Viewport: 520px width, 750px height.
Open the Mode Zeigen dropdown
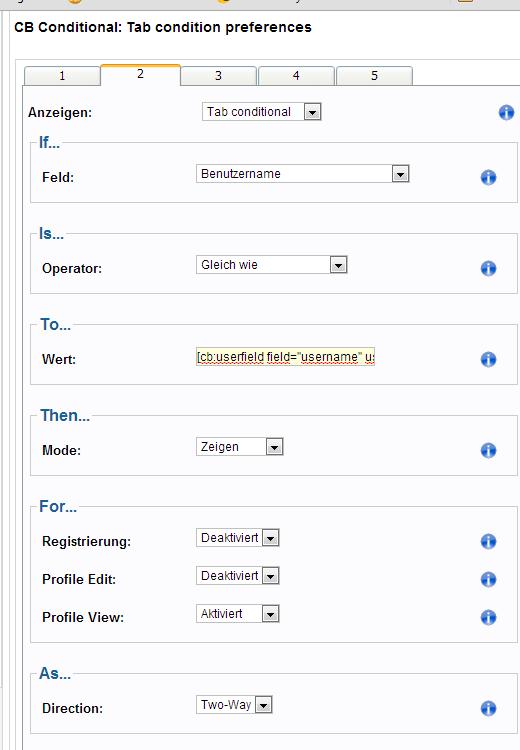point(240,447)
